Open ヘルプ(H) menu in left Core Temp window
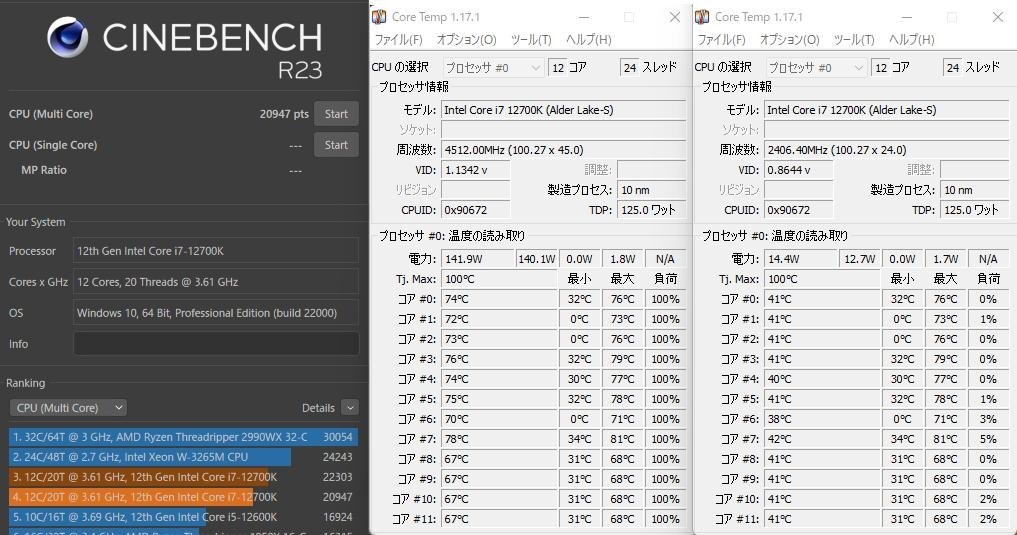 (588, 40)
